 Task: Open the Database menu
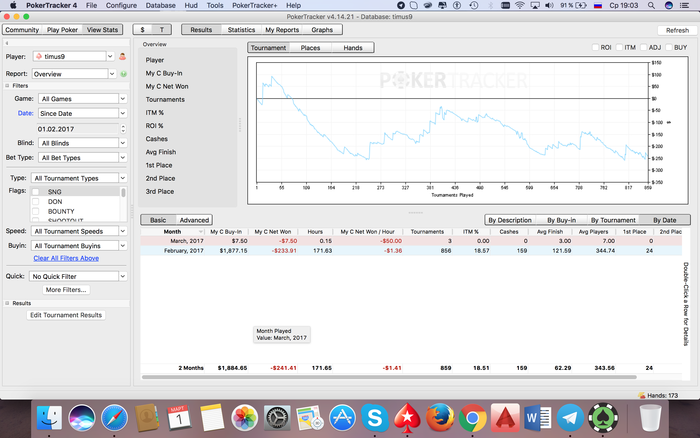[x=160, y=5]
